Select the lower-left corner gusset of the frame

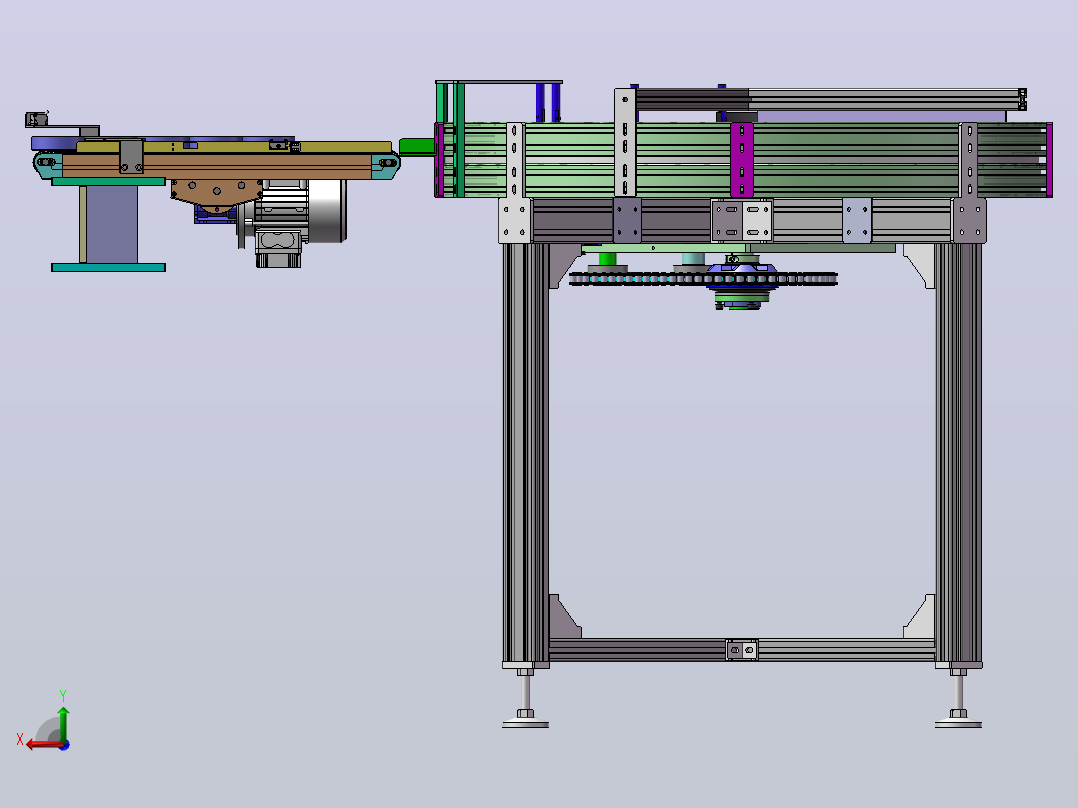pos(564,617)
